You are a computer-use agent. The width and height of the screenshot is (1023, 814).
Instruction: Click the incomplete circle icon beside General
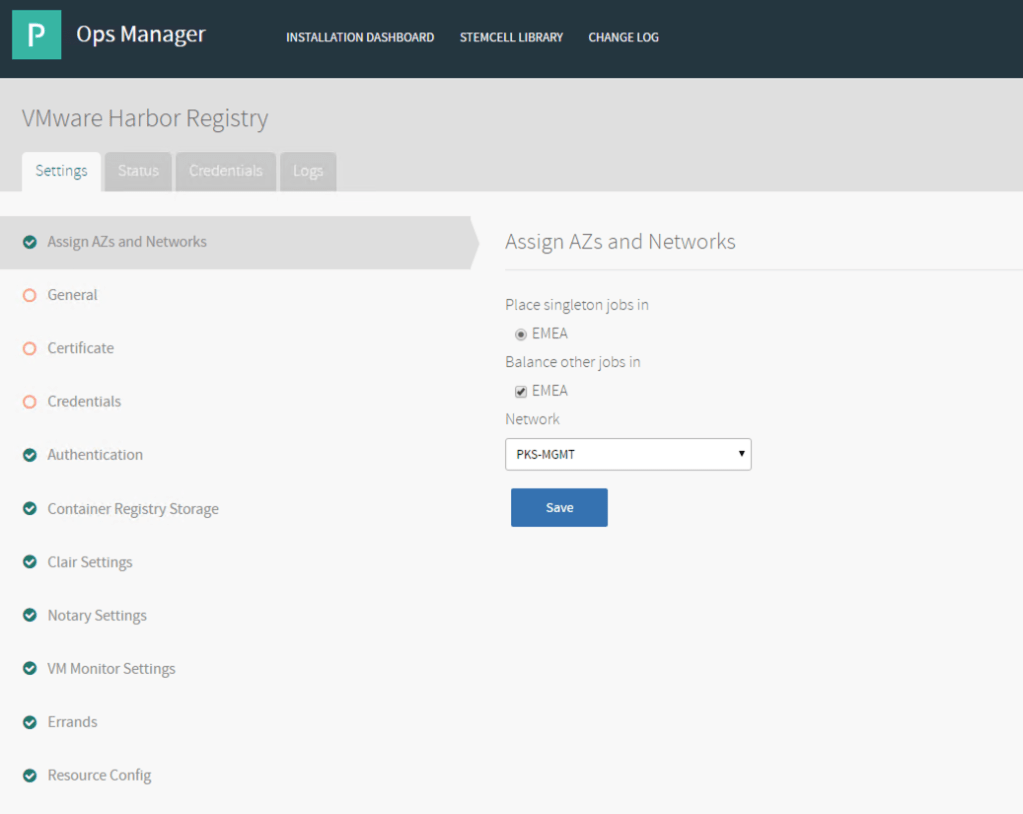[x=30, y=295]
